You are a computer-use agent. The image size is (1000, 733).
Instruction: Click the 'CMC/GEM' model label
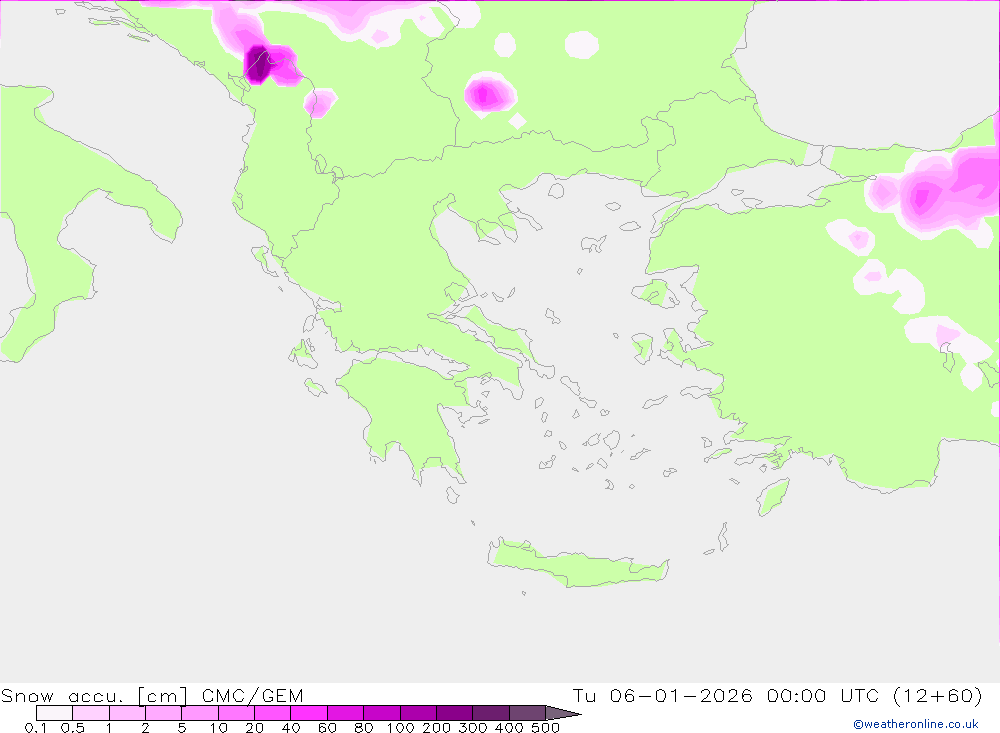coord(253,695)
